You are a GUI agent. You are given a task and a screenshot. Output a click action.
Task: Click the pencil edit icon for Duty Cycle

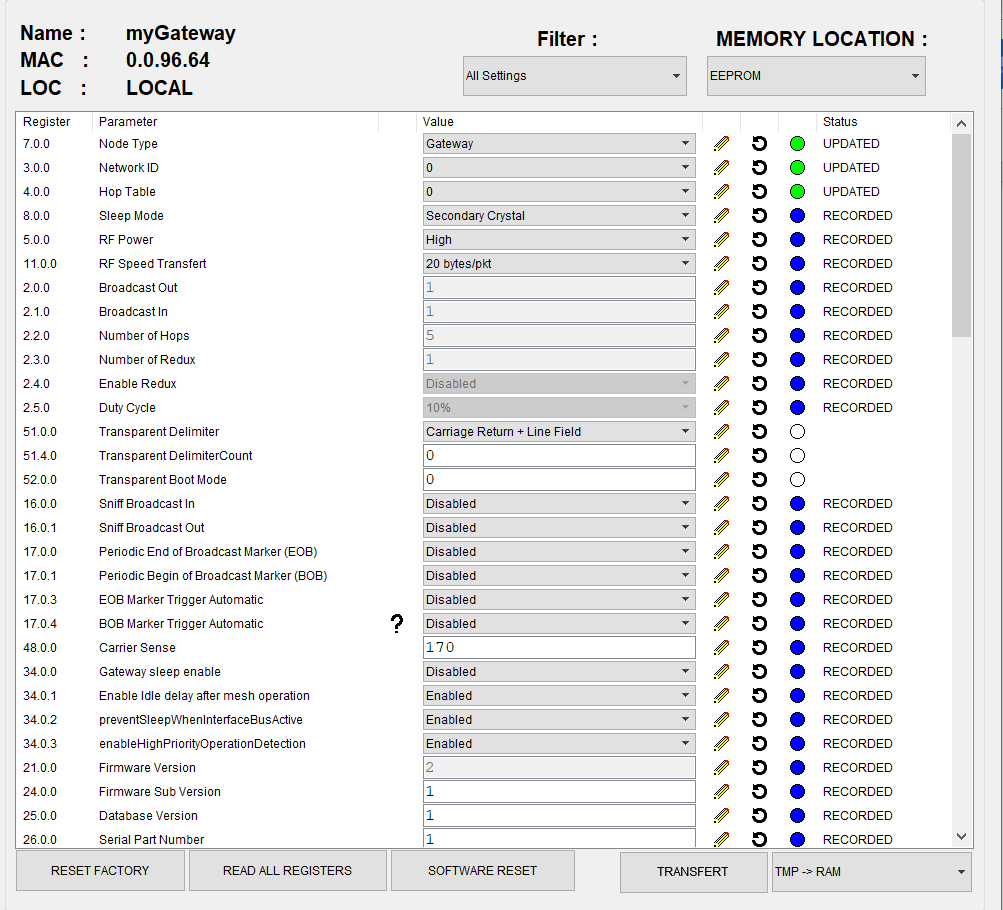721,407
